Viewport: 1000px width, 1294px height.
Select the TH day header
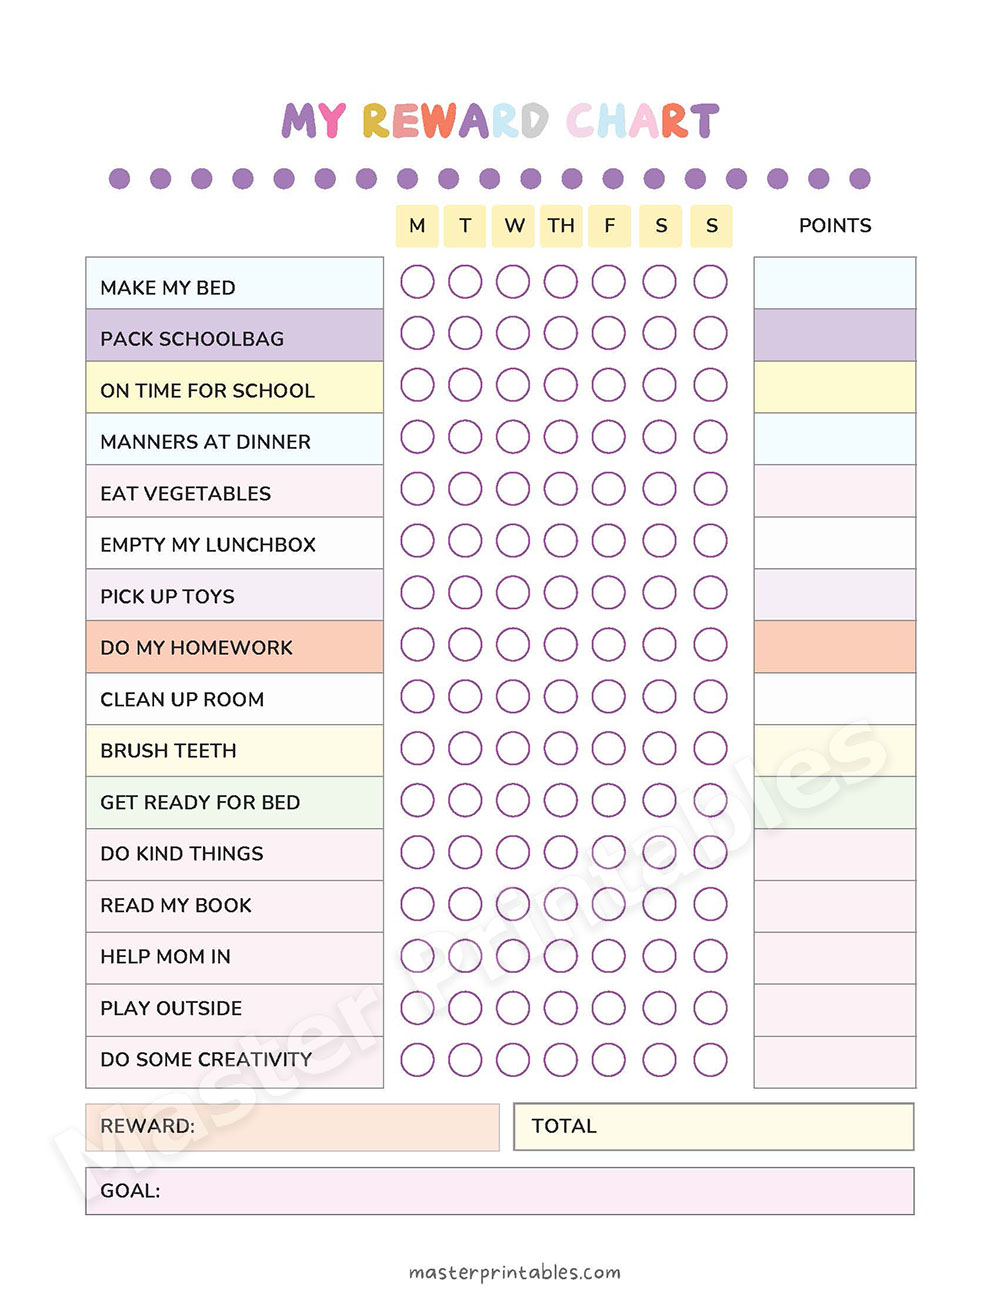(x=561, y=226)
